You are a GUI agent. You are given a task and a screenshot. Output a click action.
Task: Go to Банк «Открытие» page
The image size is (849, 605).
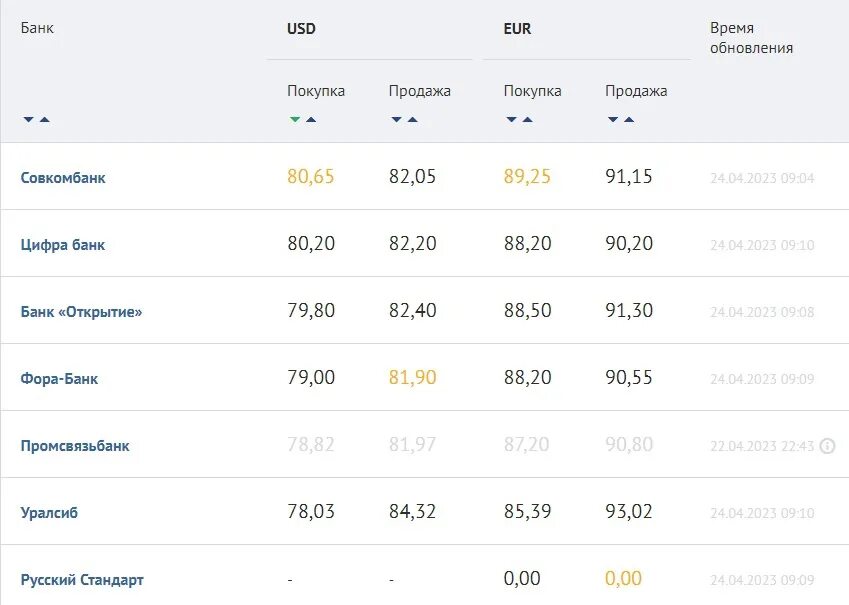(x=81, y=312)
